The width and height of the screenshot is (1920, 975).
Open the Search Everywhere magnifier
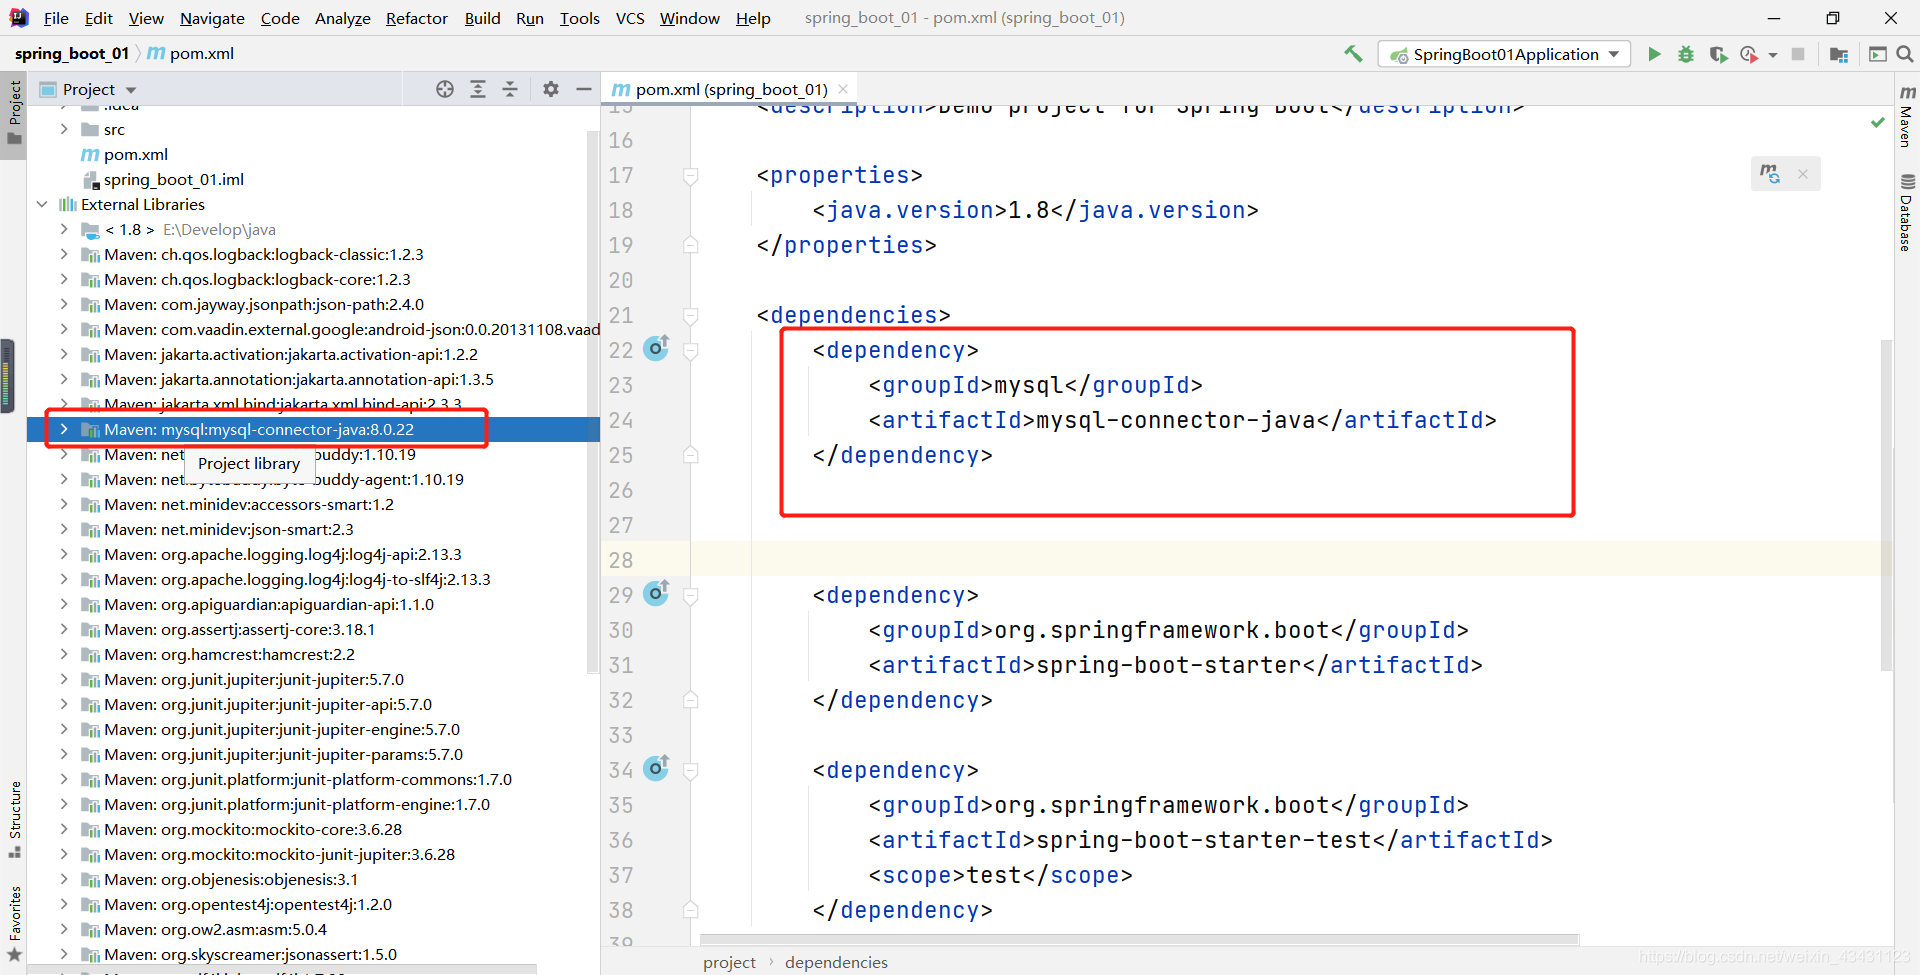coord(1905,54)
